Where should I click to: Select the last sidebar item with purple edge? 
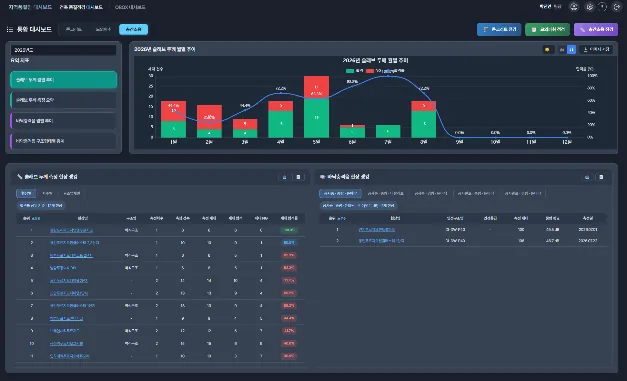(x=63, y=141)
